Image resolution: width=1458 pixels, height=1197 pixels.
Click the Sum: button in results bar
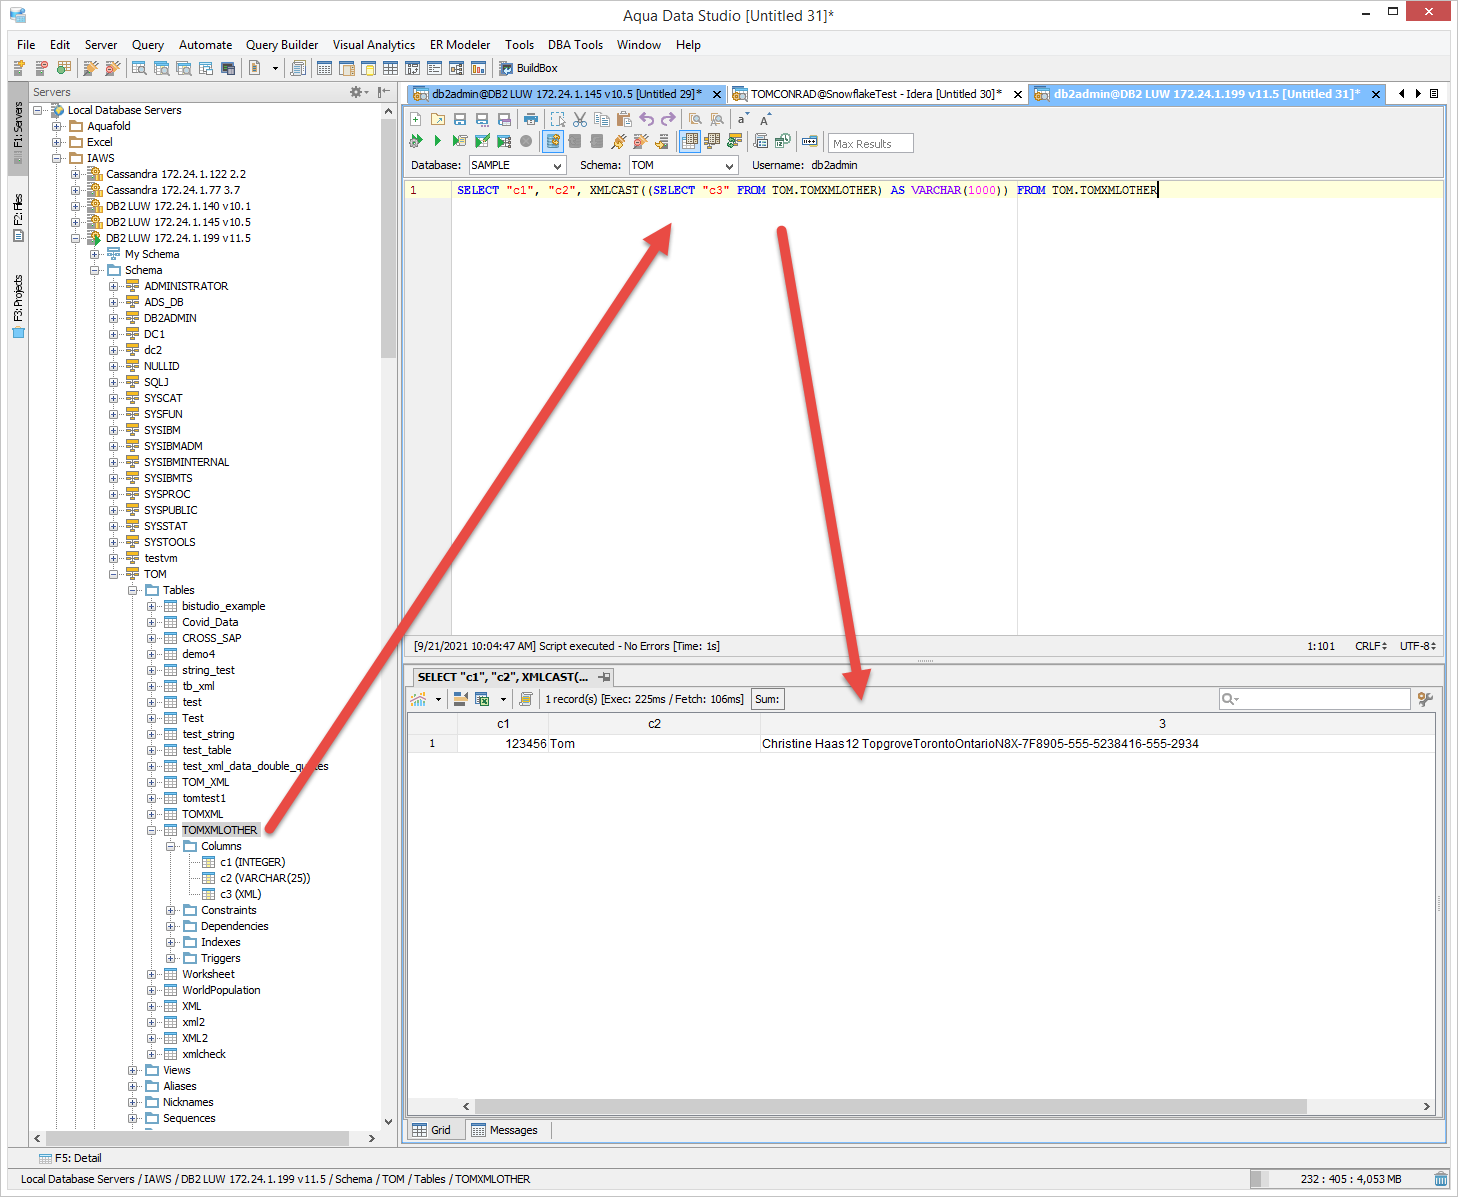coord(767,699)
